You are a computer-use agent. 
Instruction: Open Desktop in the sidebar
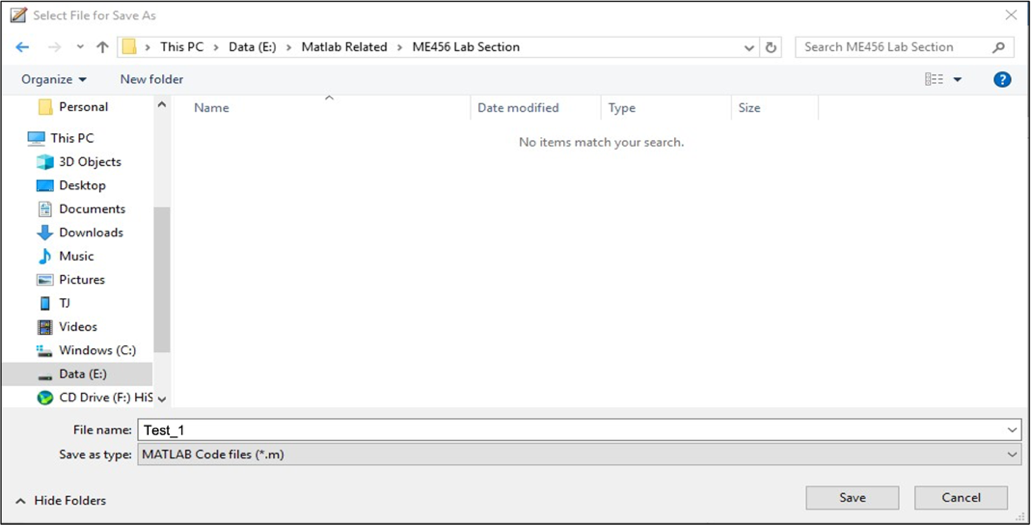[x=71, y=186]
